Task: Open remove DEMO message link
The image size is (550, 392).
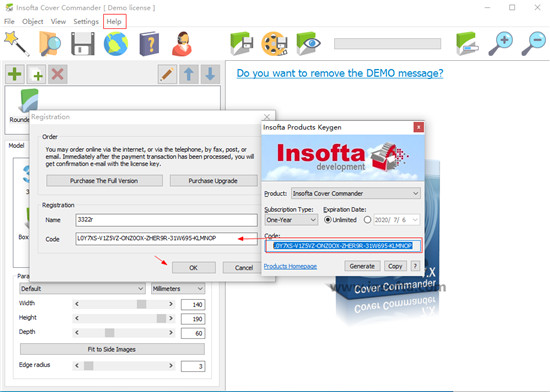Action: coord(340,73)
